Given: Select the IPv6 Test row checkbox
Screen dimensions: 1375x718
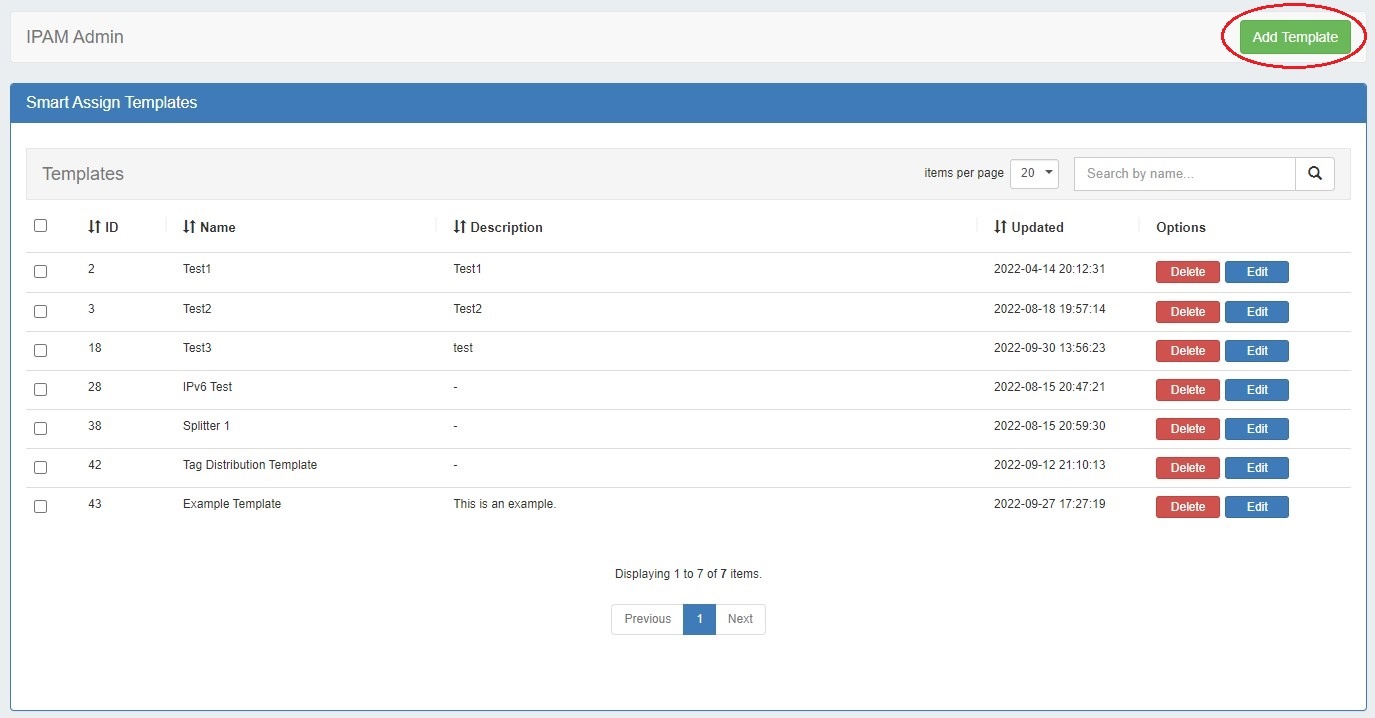Looking at the screenshot, I should (40, 389).
